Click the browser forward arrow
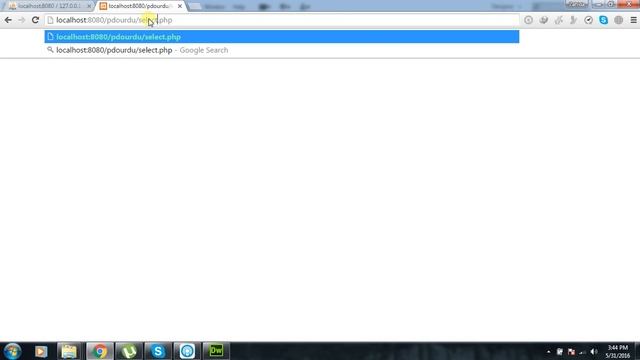The image size is (640, 360). tap(22, 20)
